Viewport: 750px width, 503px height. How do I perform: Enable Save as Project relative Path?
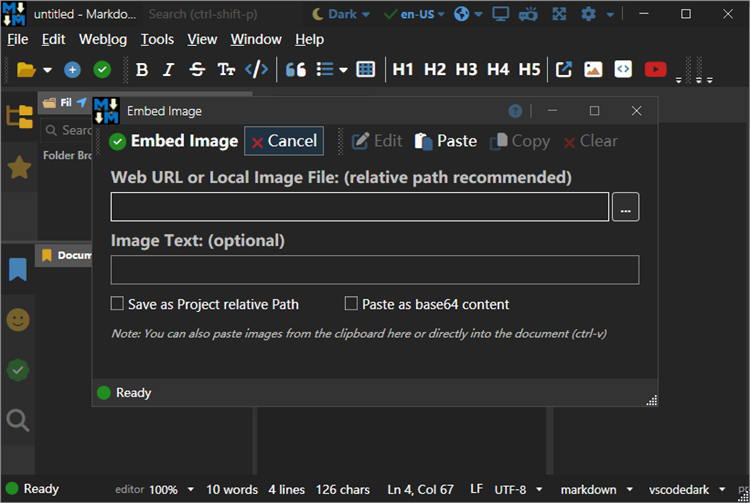[117, 303]
